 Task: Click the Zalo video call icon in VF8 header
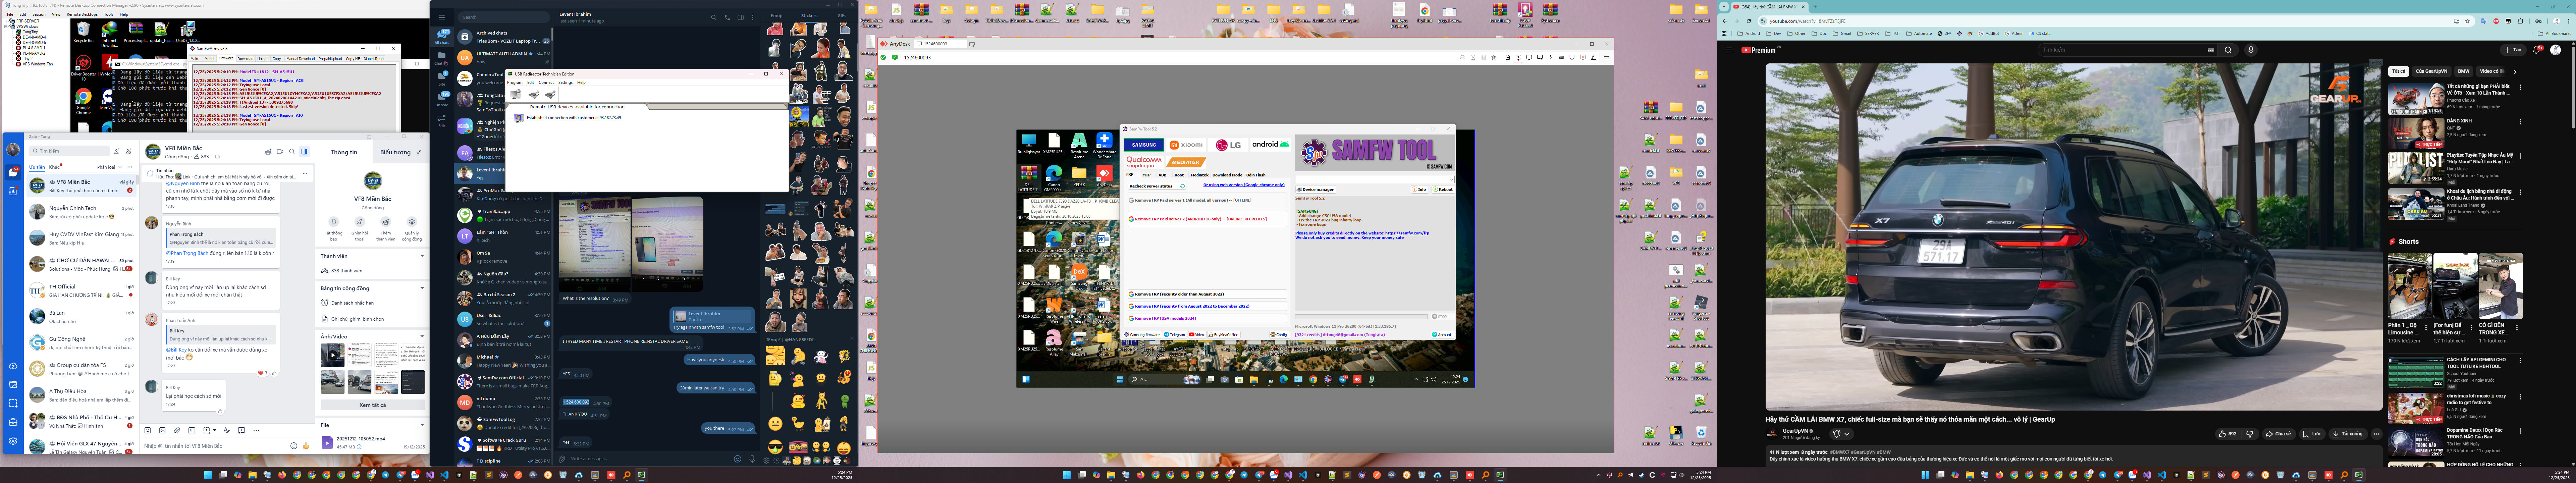tap(280, 152)
